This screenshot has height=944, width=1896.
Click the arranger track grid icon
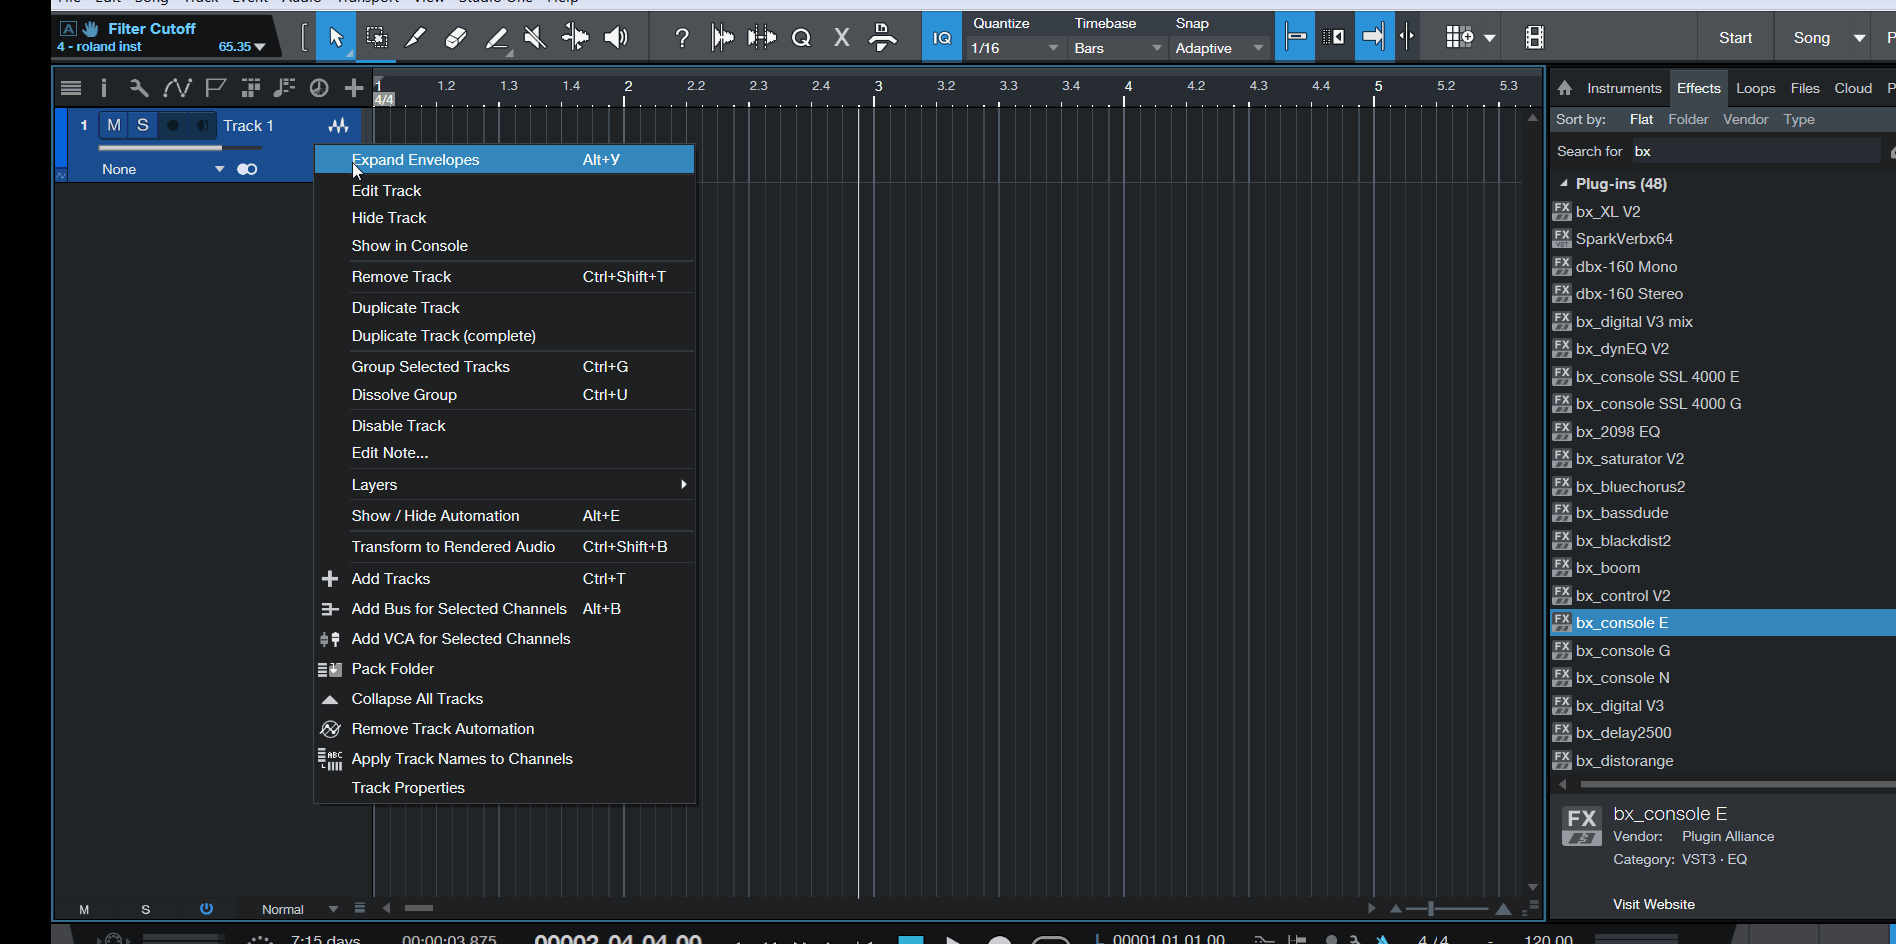250,88
